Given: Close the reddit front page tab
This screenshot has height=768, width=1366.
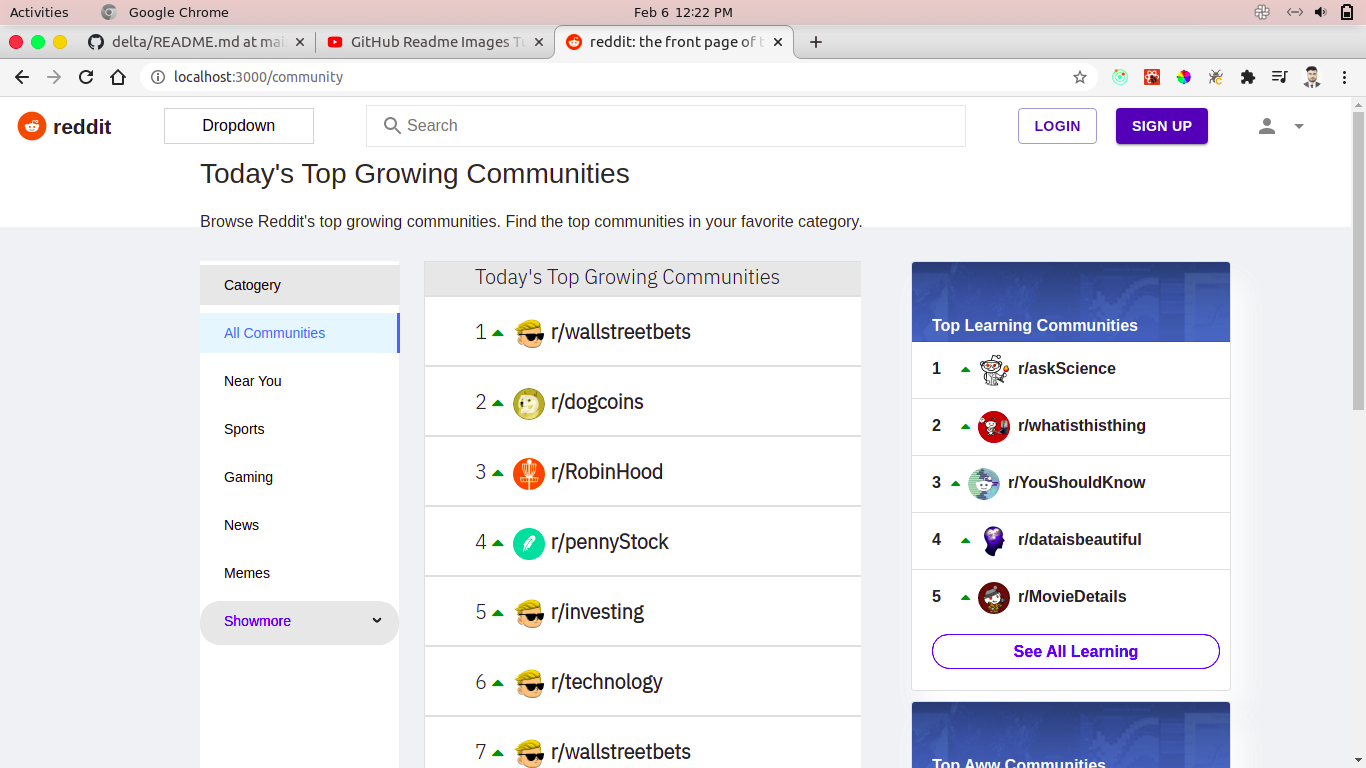Looking at the screenshot, I should pos(778,42).
